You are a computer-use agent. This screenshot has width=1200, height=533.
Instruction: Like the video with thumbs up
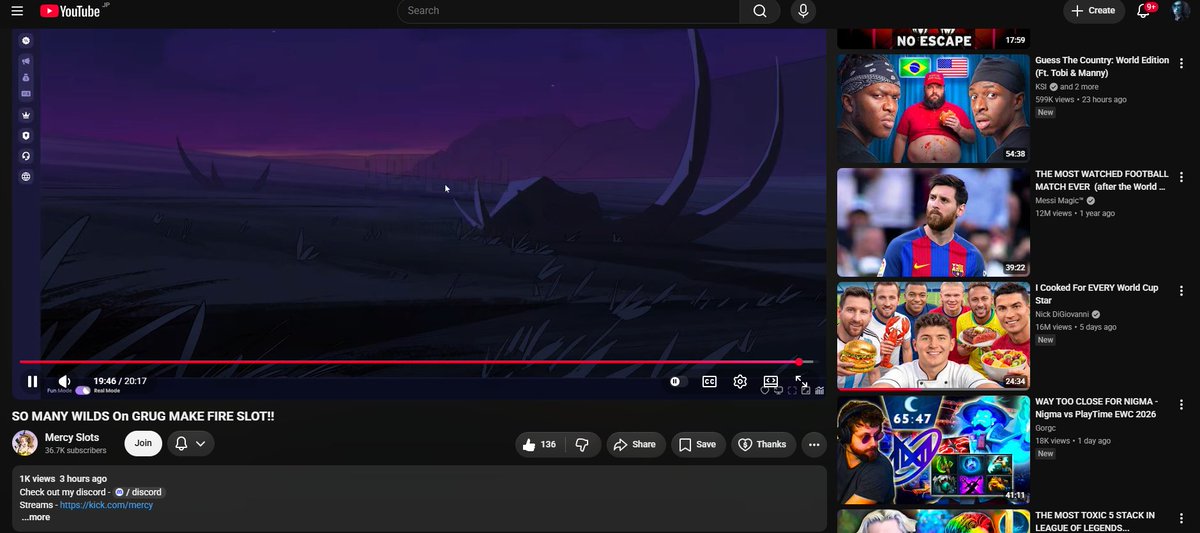[x=539, y=444]
